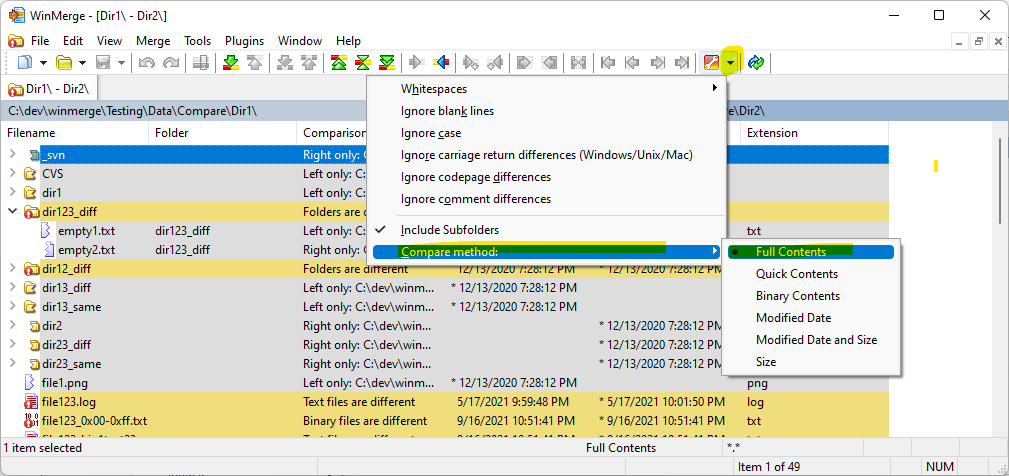
Task: Sort by the Extension column header
Action: click(x=814, y=133)
